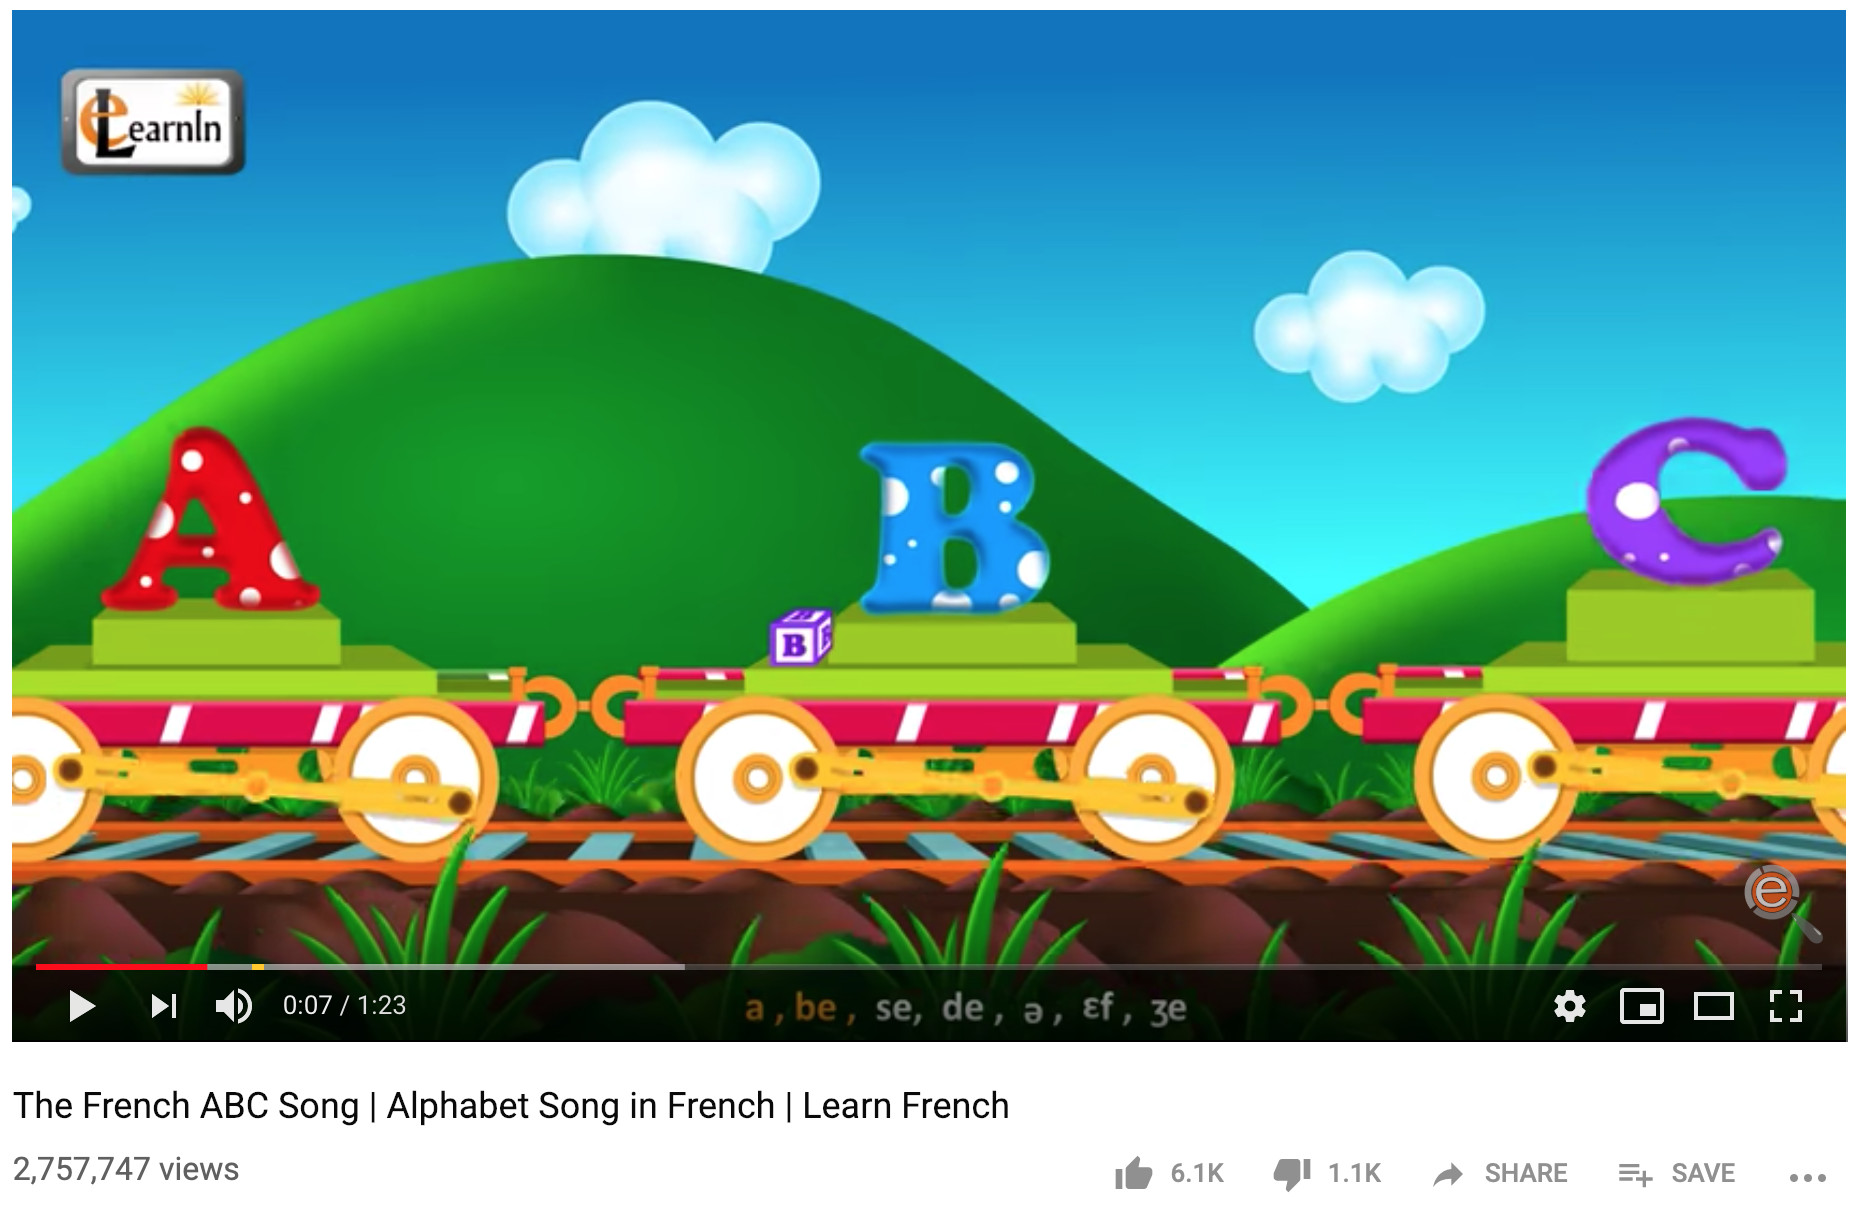Dislike the video with thumbs down

pos(1292,1174)
